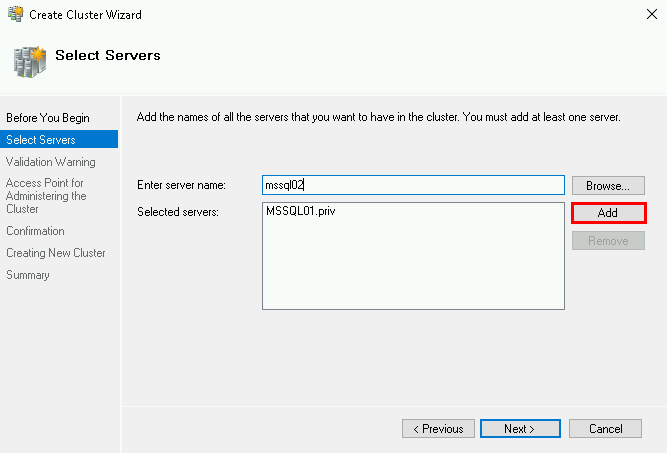Proceed using the Next button
Viewport: 667px width, 453px height.
[x=517, y=429]
